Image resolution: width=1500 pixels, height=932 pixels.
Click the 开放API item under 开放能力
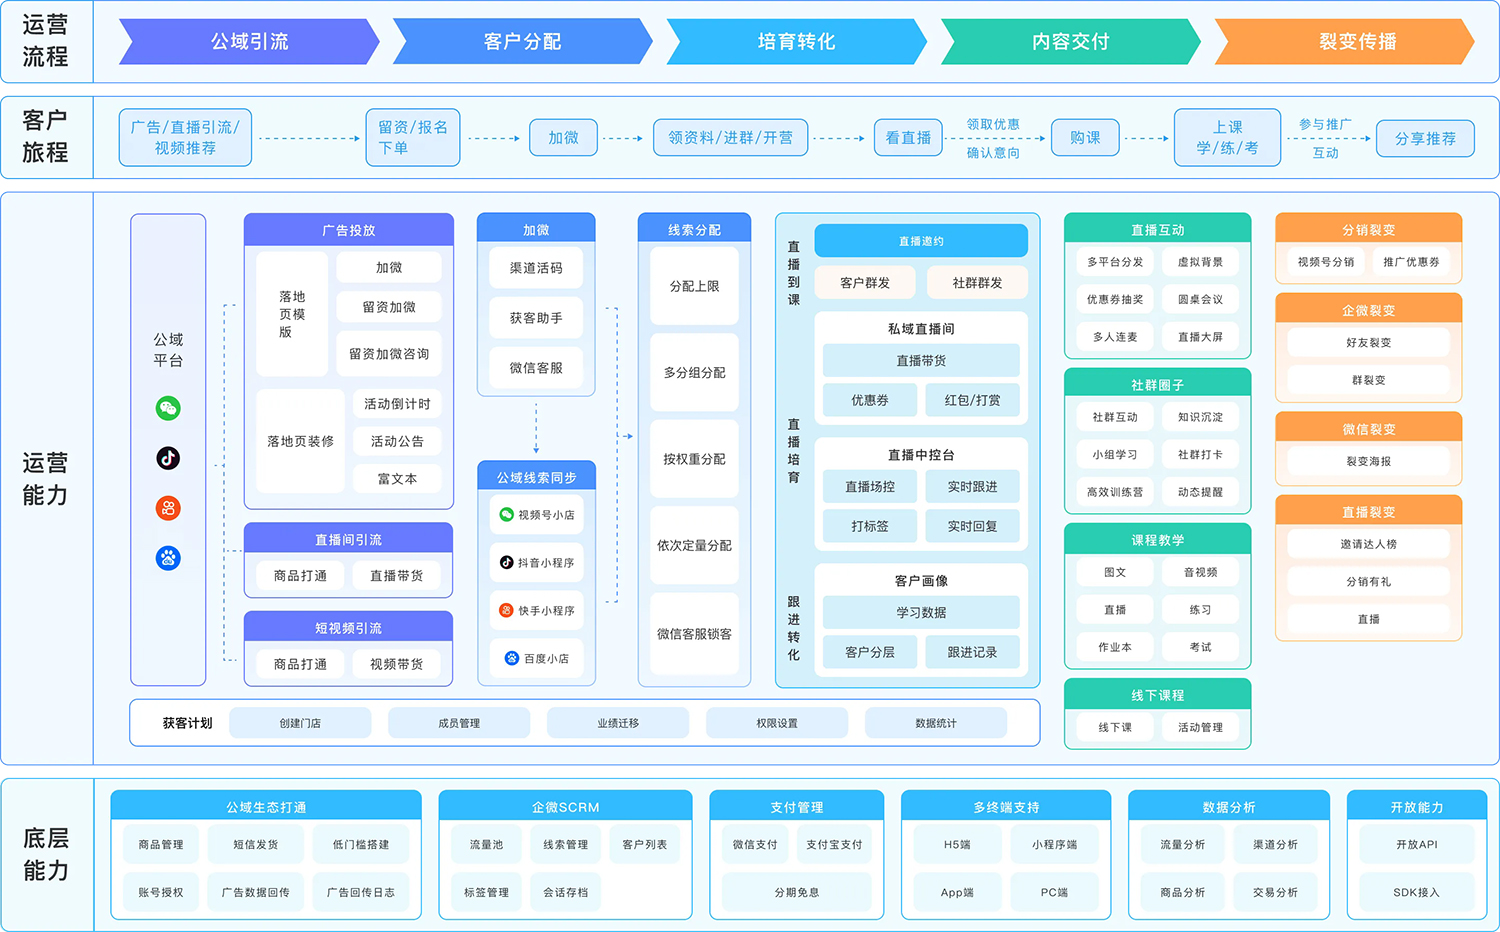1416,845
